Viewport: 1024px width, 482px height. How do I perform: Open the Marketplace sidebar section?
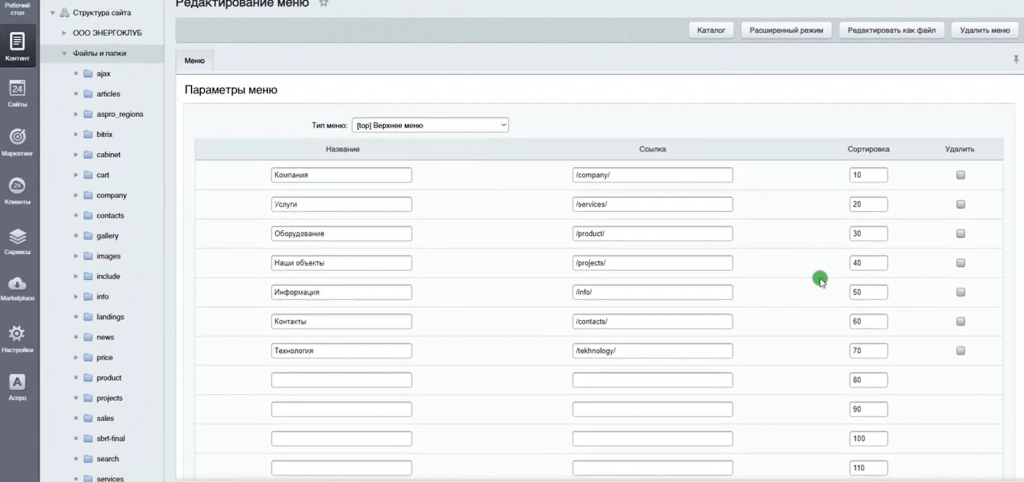(x=17, y=288)
